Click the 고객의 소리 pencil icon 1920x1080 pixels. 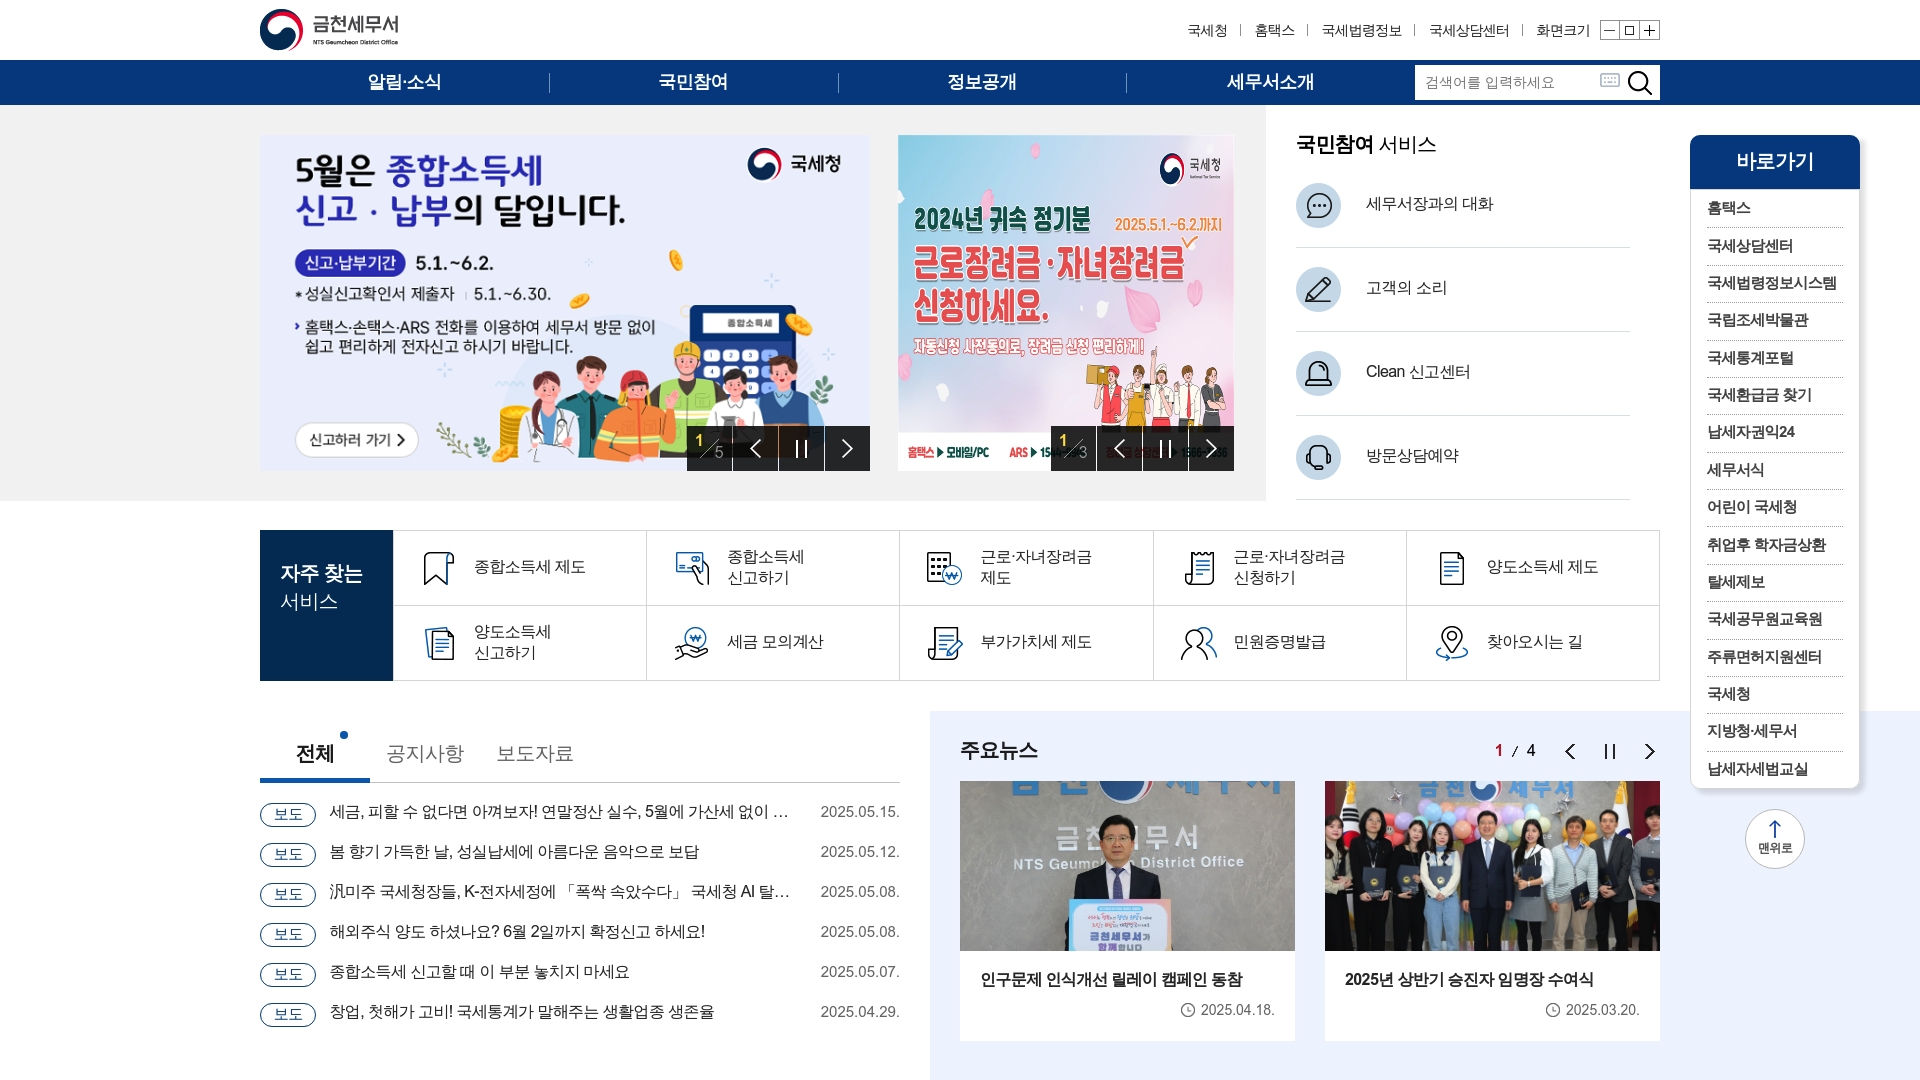[x=1318, y=289]
